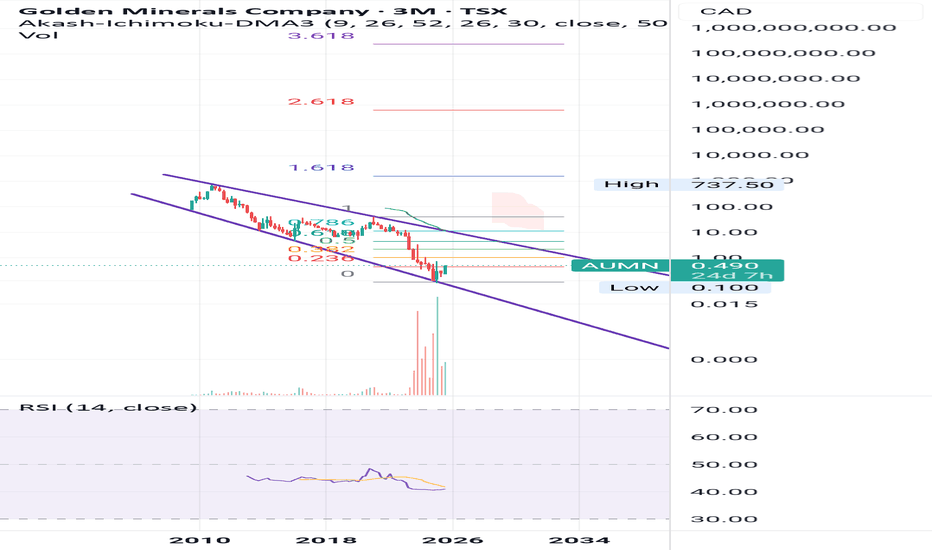Click the 3.618 Fibonacci level label
Viewport: 932px width, 550px height.
point(321,36)
